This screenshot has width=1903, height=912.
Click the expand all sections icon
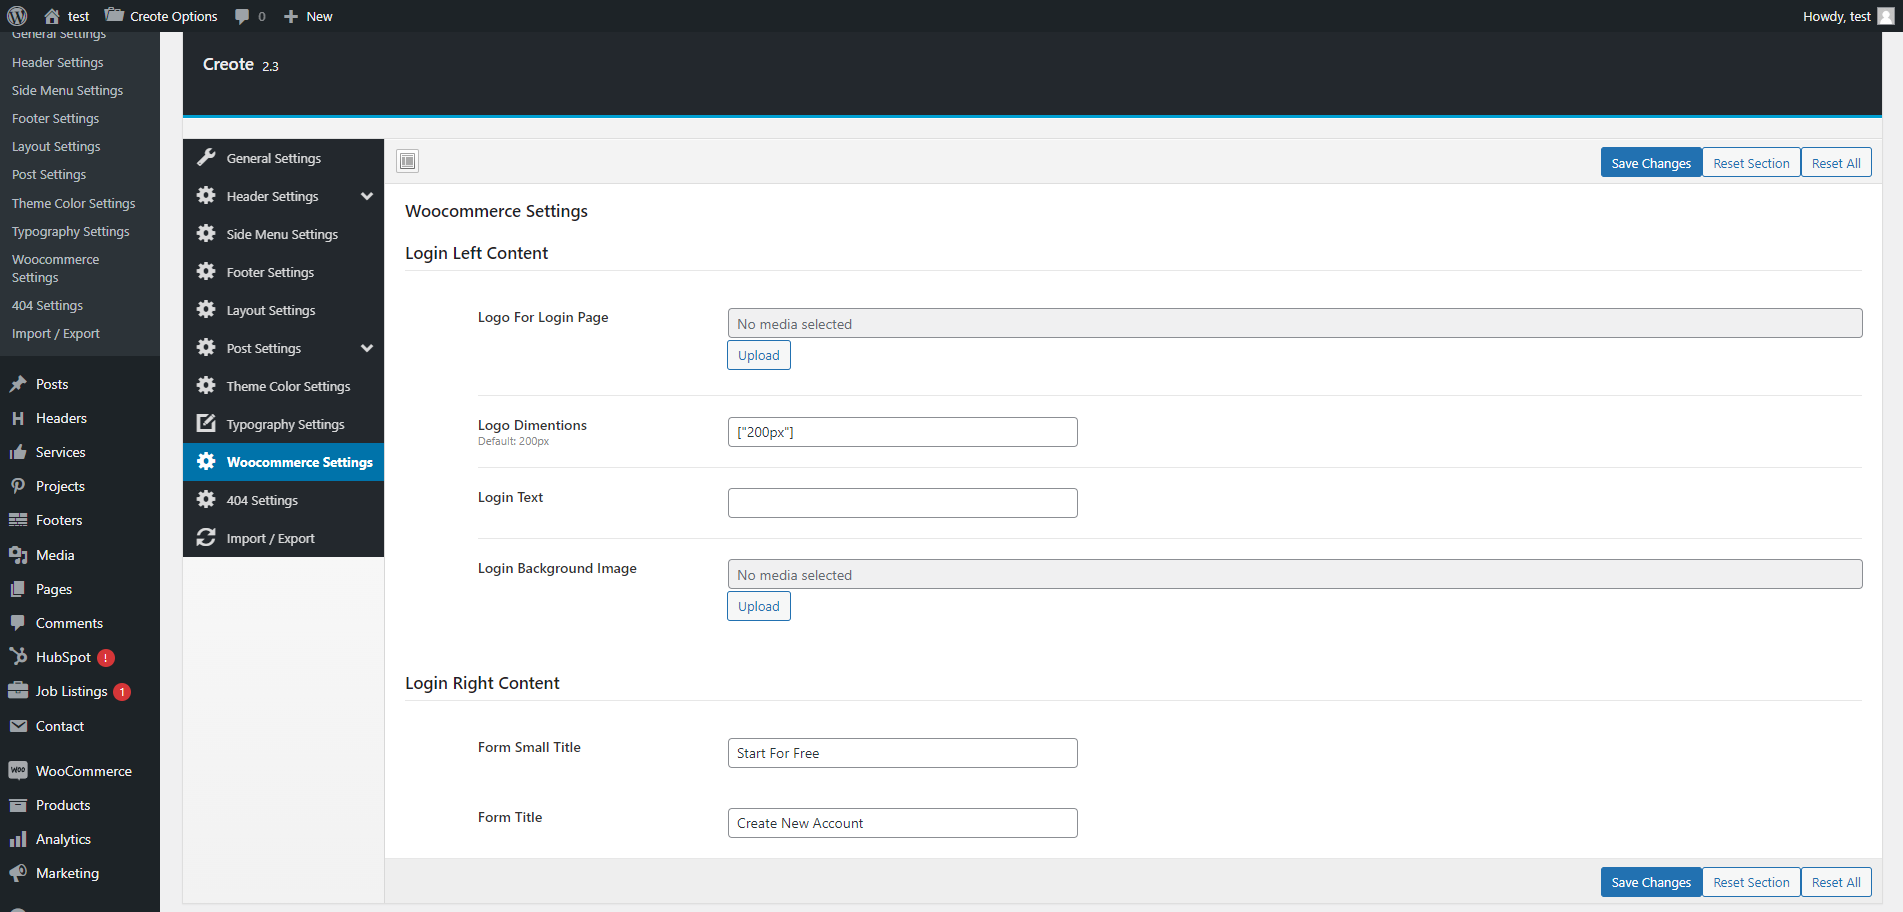coord(408,161)
